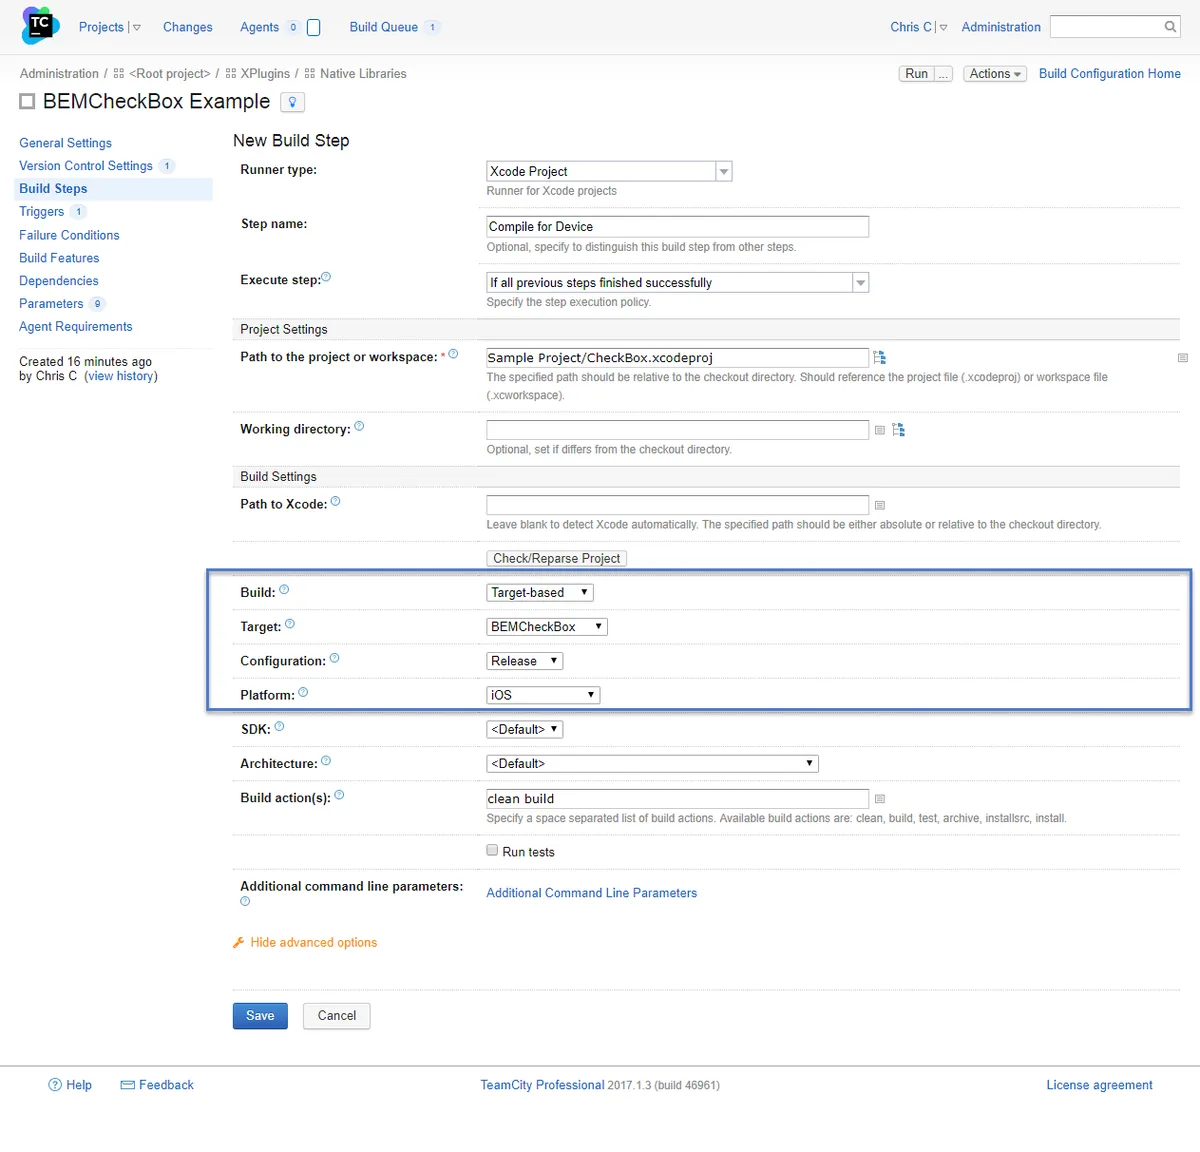Click the TeamCity logo
The width and height of the screenshot is (1200, 1152).
[40, 26]
